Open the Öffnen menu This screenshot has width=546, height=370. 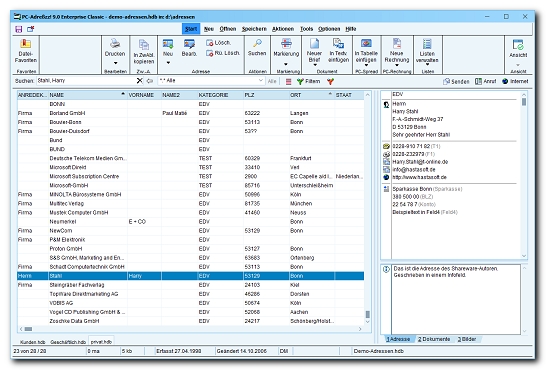point(228,29)
